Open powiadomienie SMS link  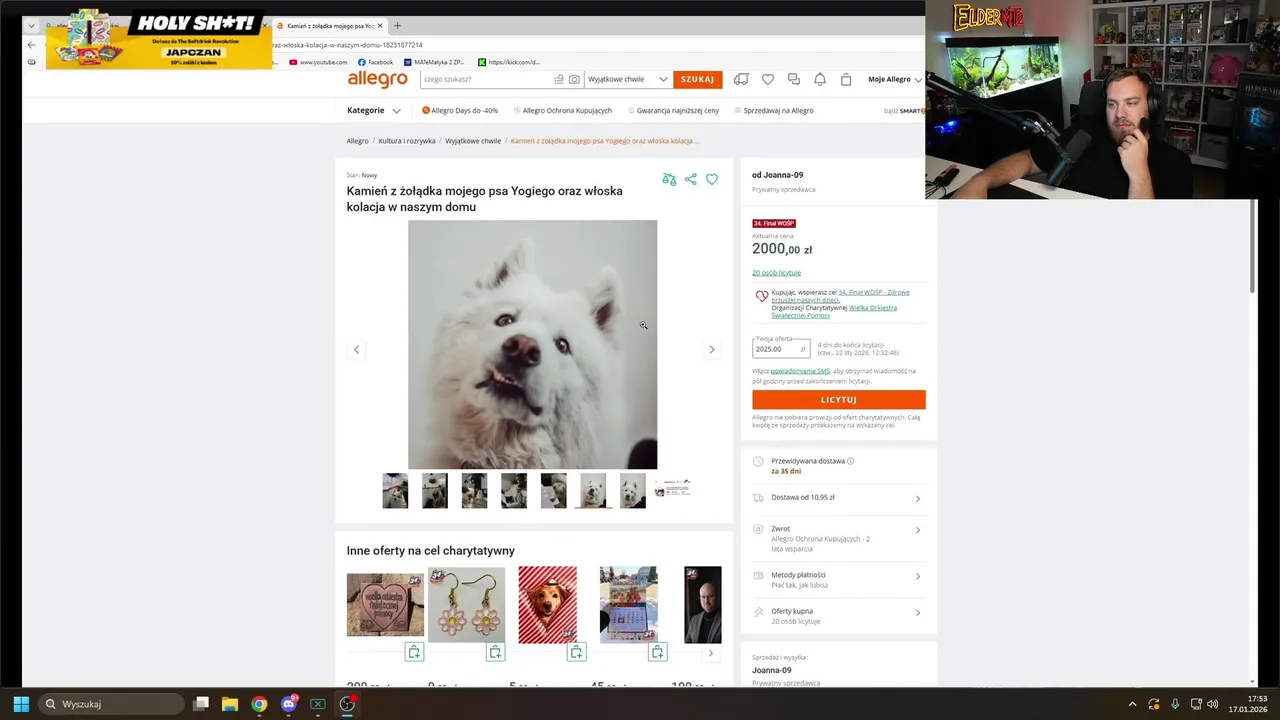(800, 371)
